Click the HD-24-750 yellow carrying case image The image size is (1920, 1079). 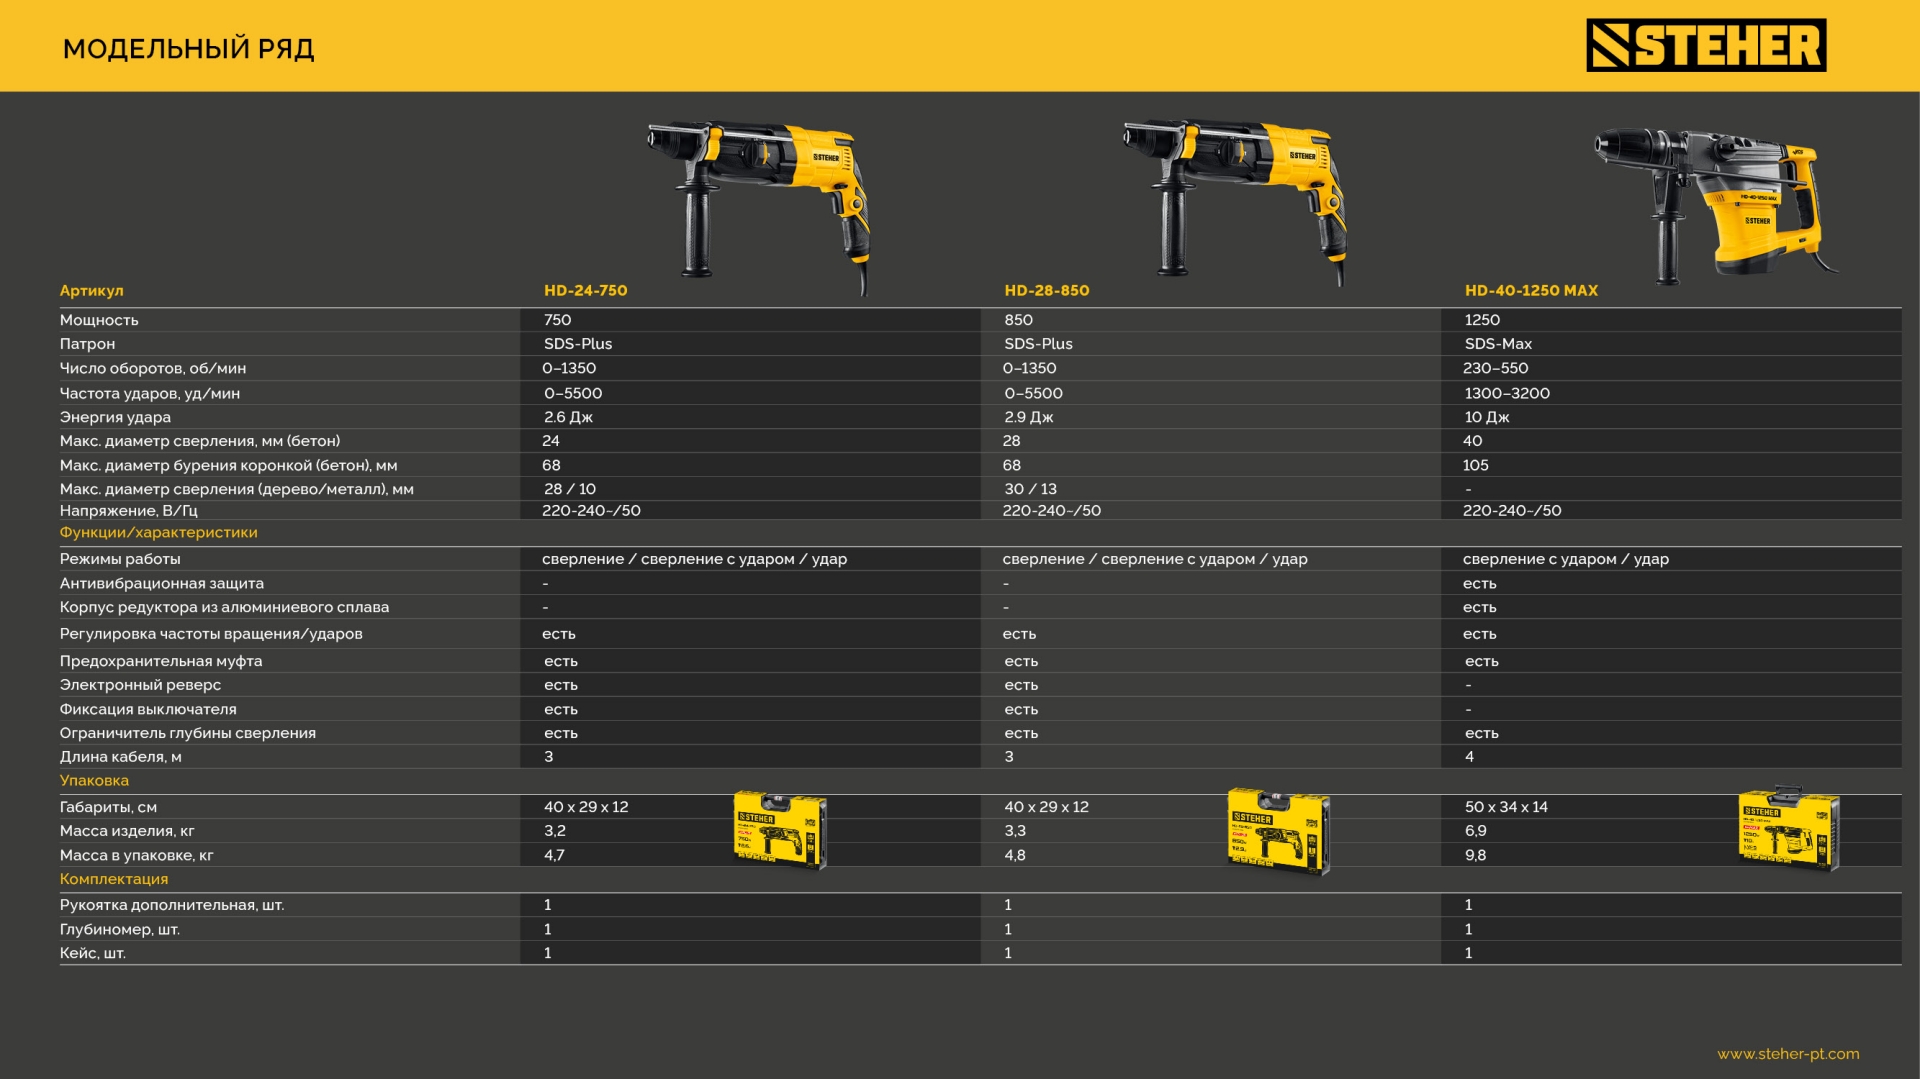pyautogui.click(x=780, y=829)
